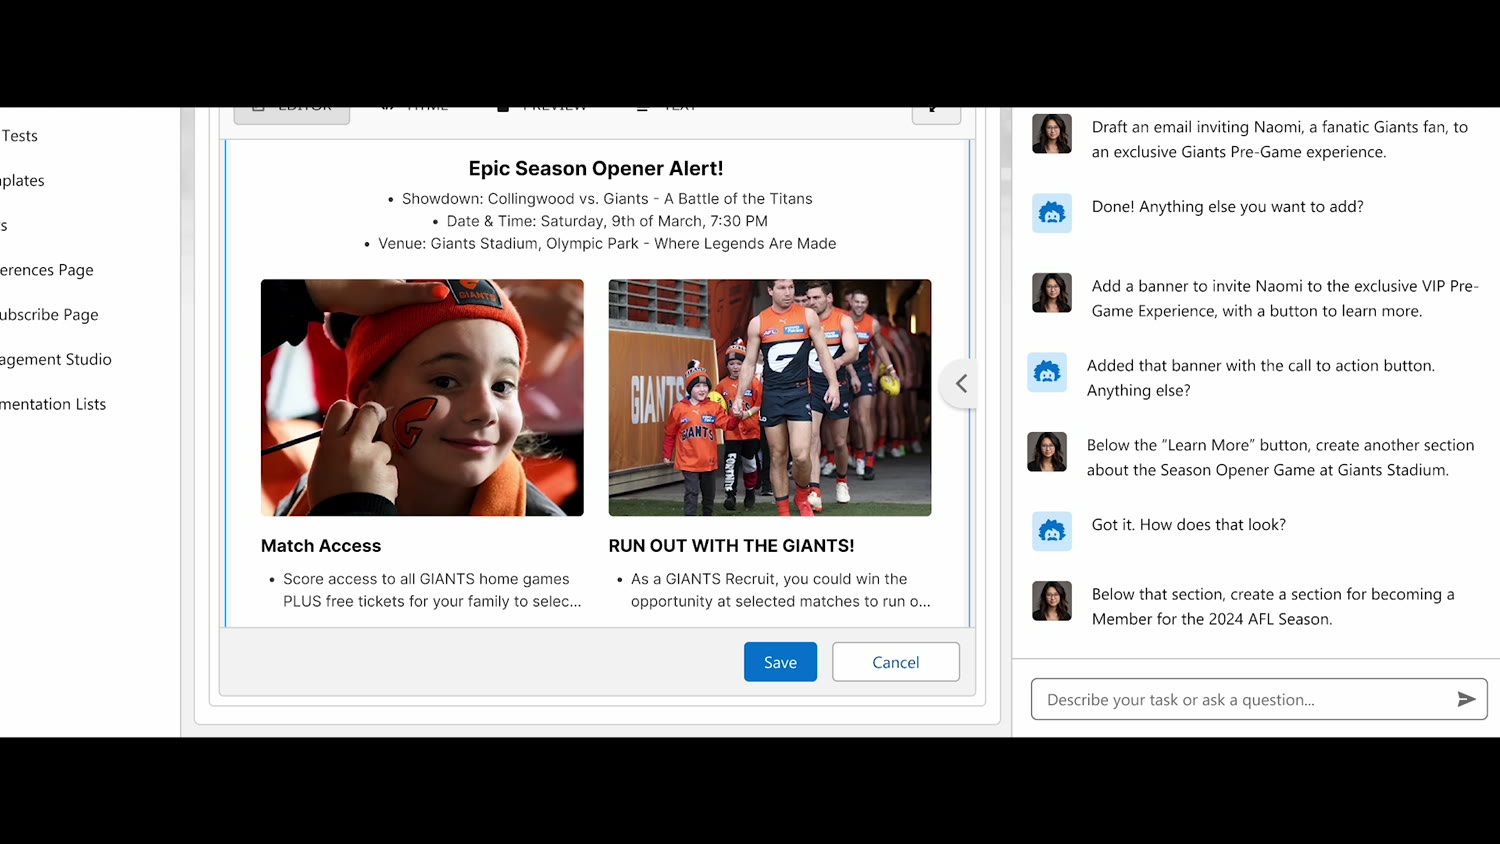
Task: Open the "agement Studio" sidebar item
Action: pyautogui.click(x=56, y=360)
